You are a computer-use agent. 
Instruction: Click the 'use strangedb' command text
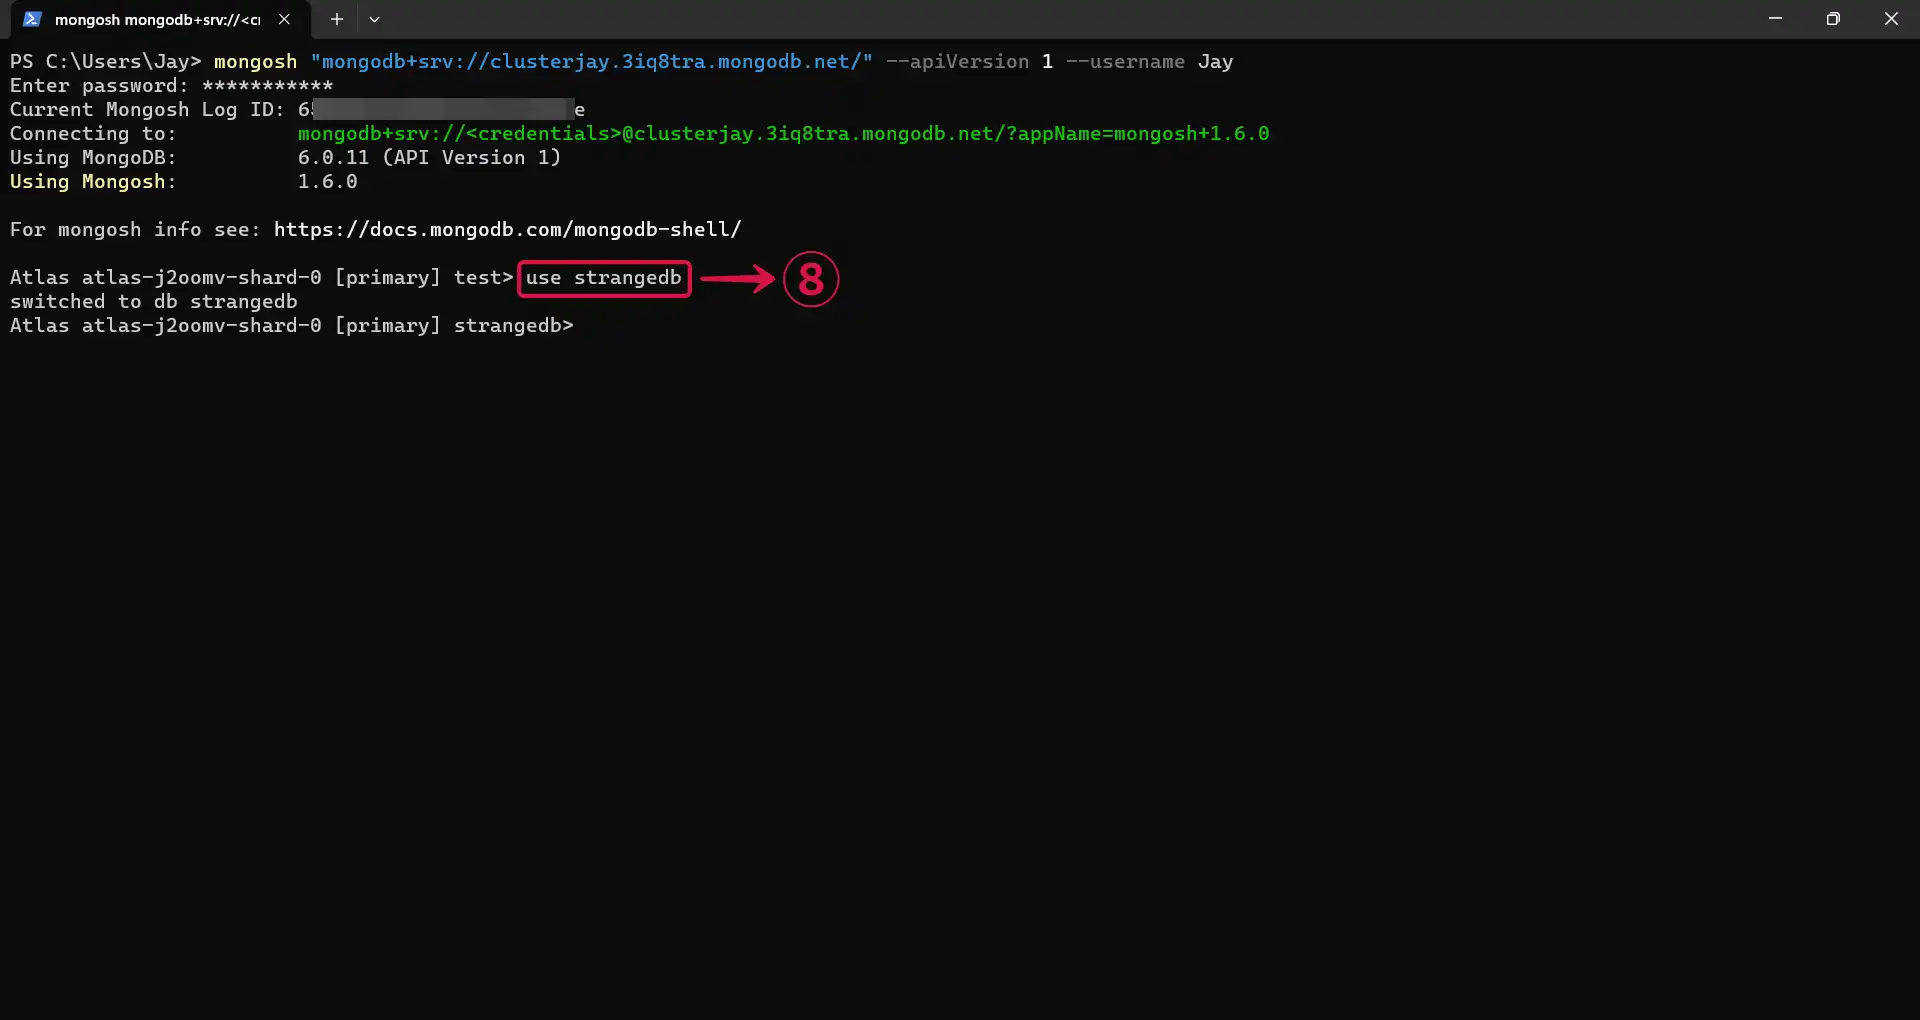click(x=604, y=278)
